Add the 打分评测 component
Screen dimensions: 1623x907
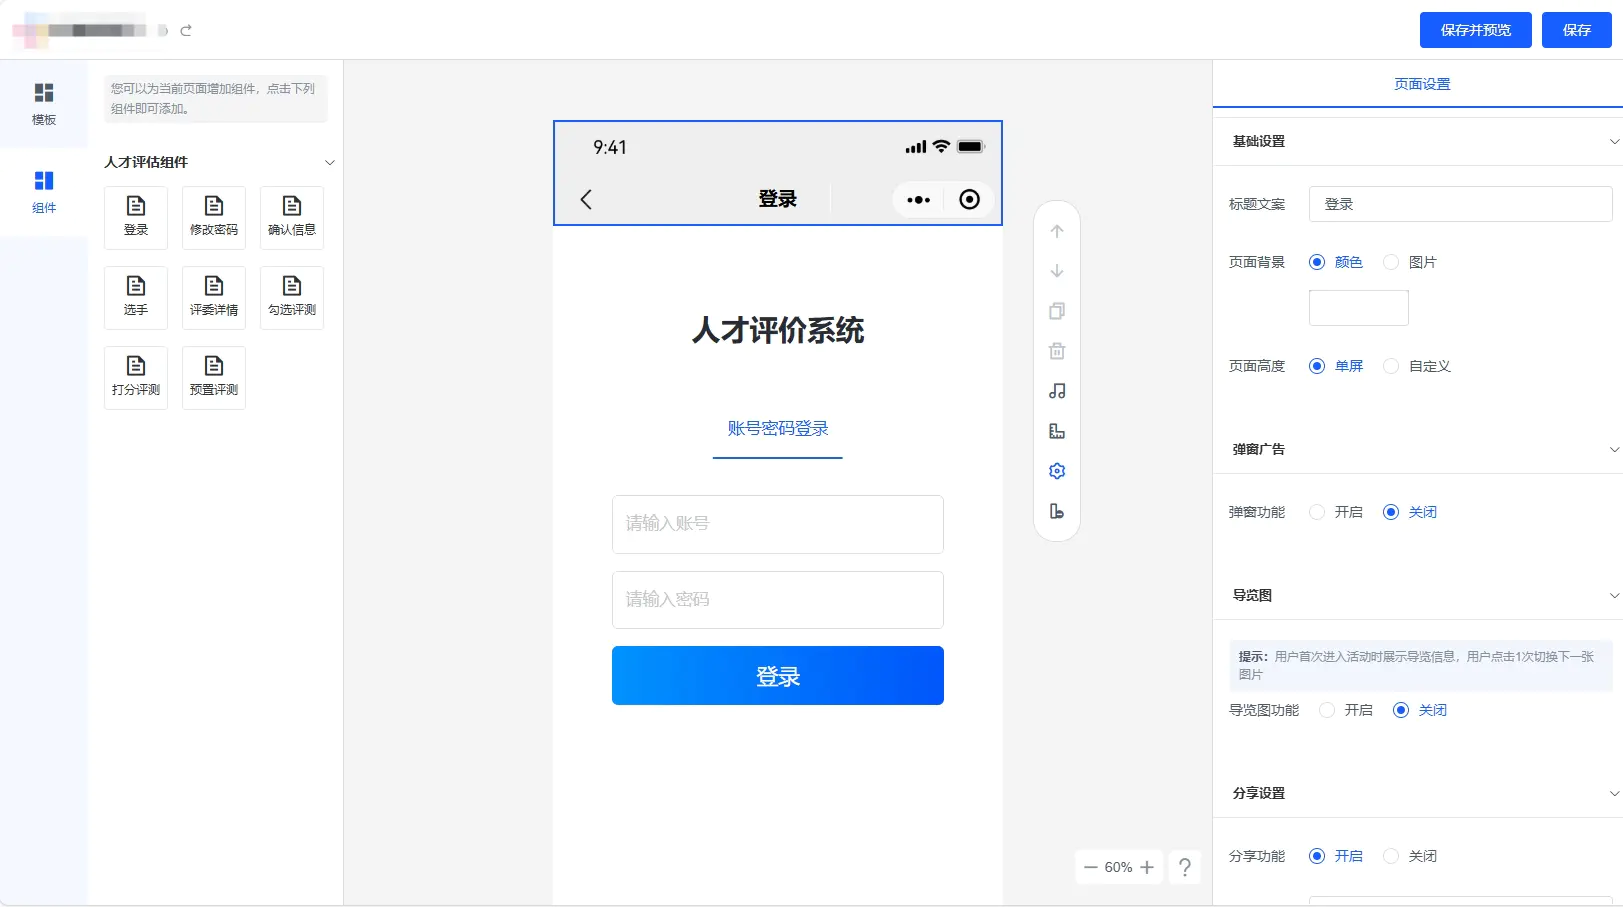pos(136,377)
